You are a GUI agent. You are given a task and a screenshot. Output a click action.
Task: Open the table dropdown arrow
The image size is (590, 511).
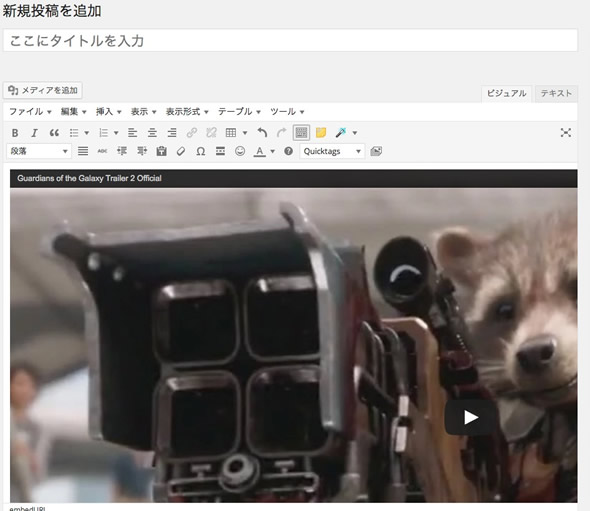click(x=245, y=133)
